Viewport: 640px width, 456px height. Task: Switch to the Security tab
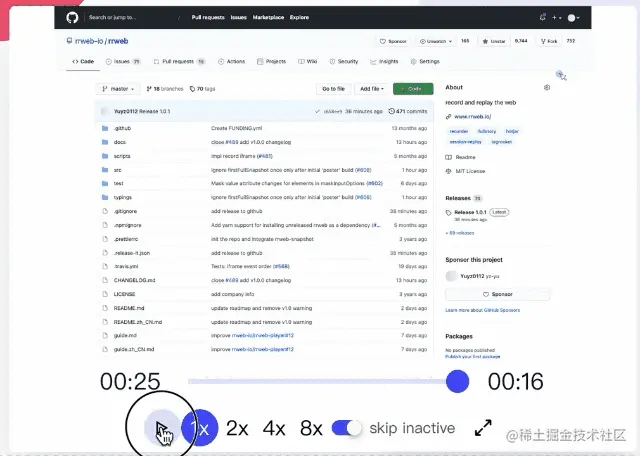(344, 61)
